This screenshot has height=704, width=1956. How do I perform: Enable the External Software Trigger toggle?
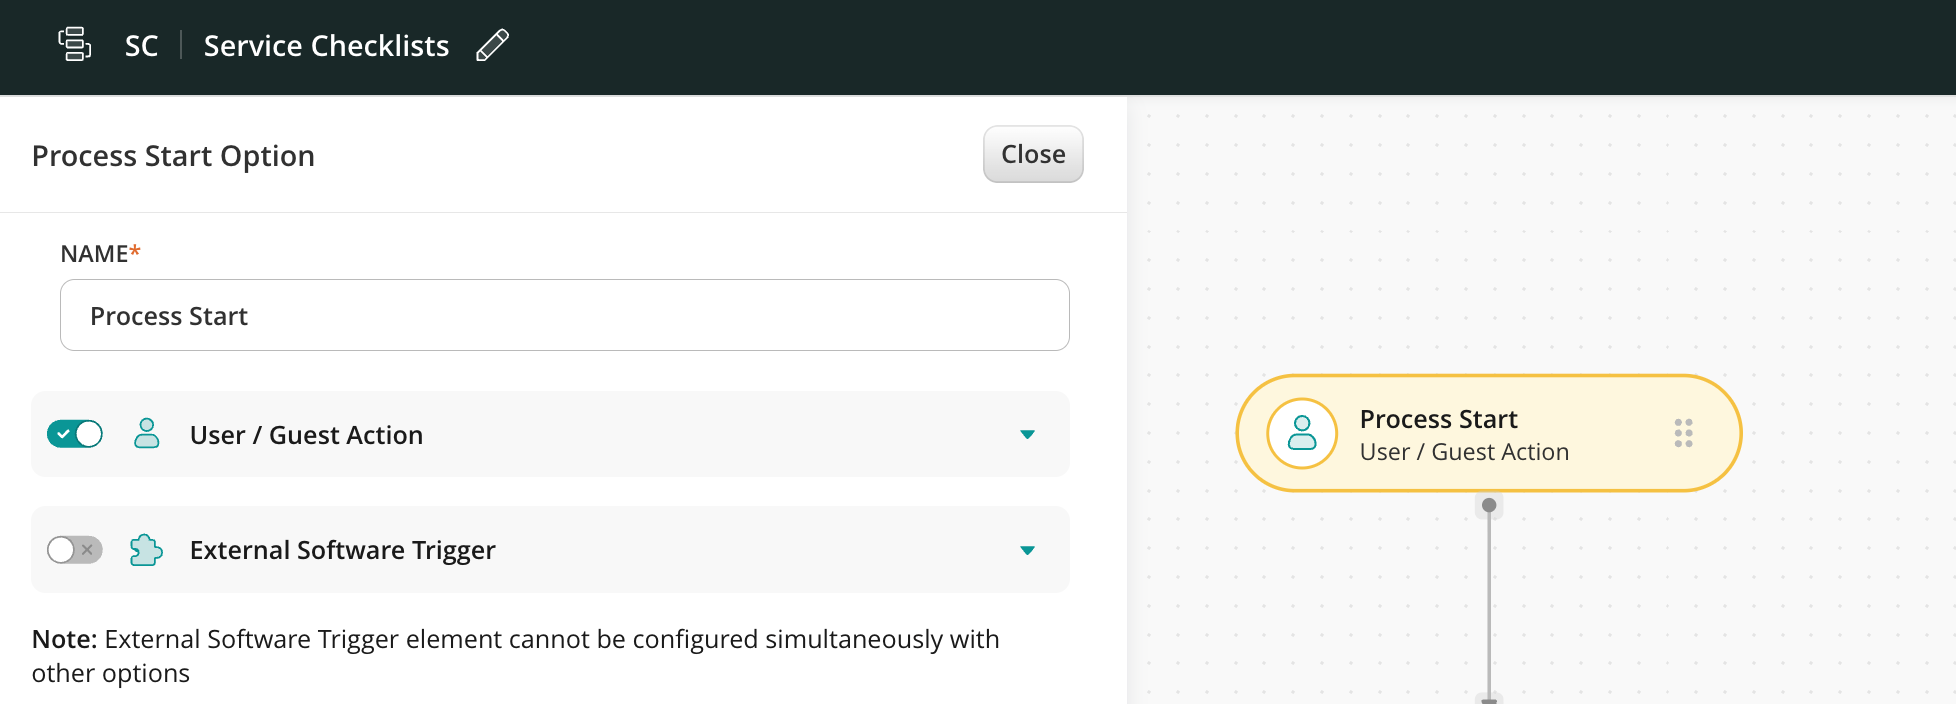75,550
